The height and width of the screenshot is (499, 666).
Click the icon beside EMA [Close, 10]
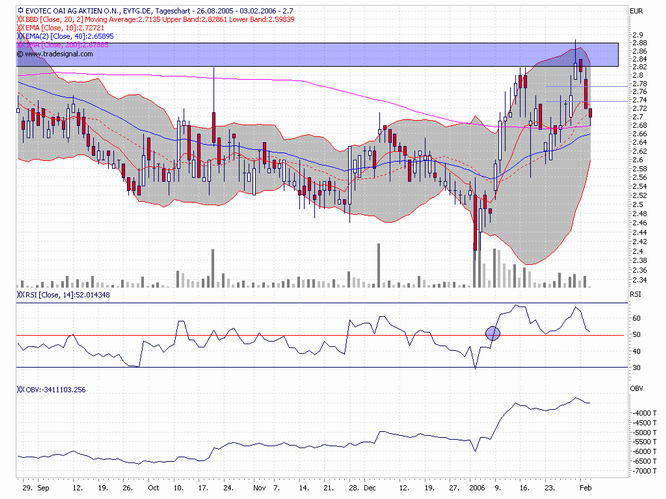[x=20, y=28]
